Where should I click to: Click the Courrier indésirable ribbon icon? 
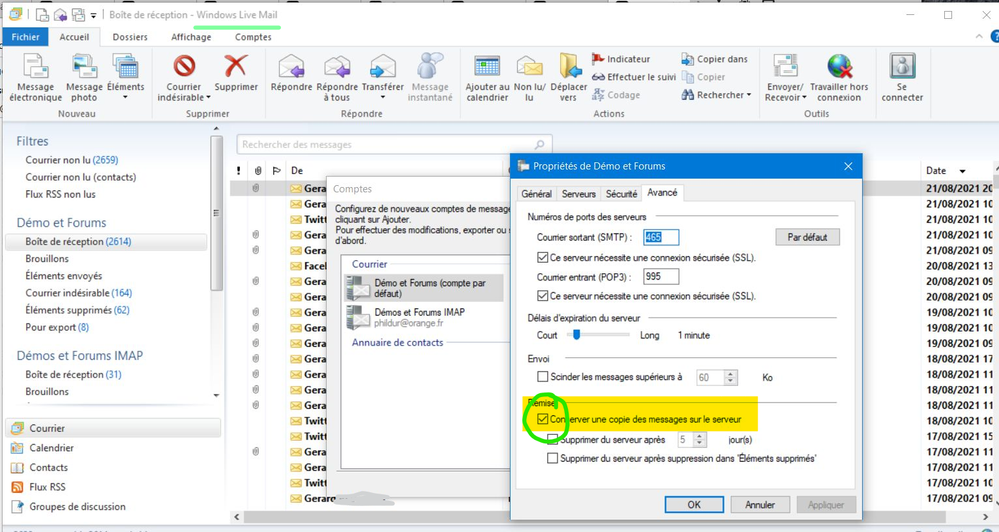point(184,67)
